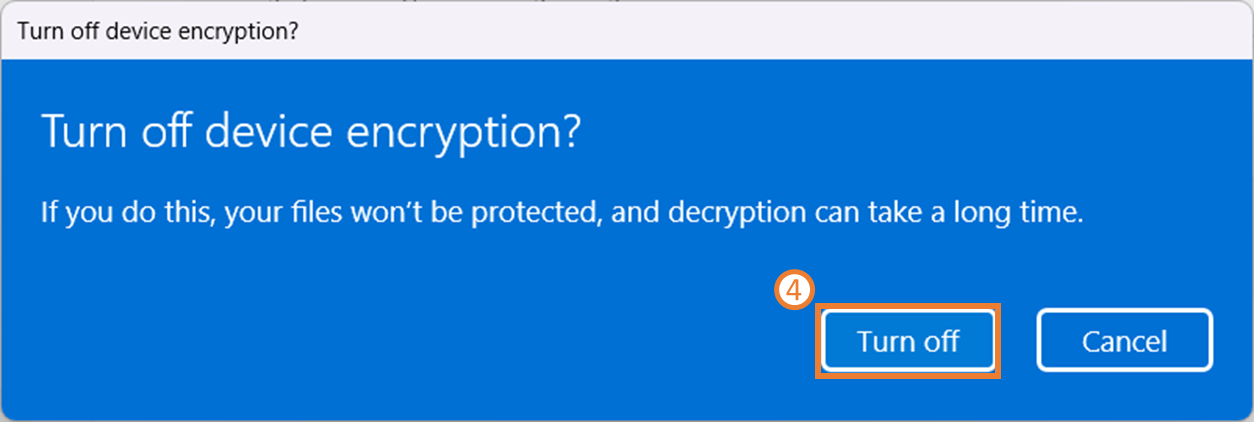This screenshot has width=1254, height=422.
Task: Click the white-outlined Cancel button
Action: click(x=1124, y=341)
